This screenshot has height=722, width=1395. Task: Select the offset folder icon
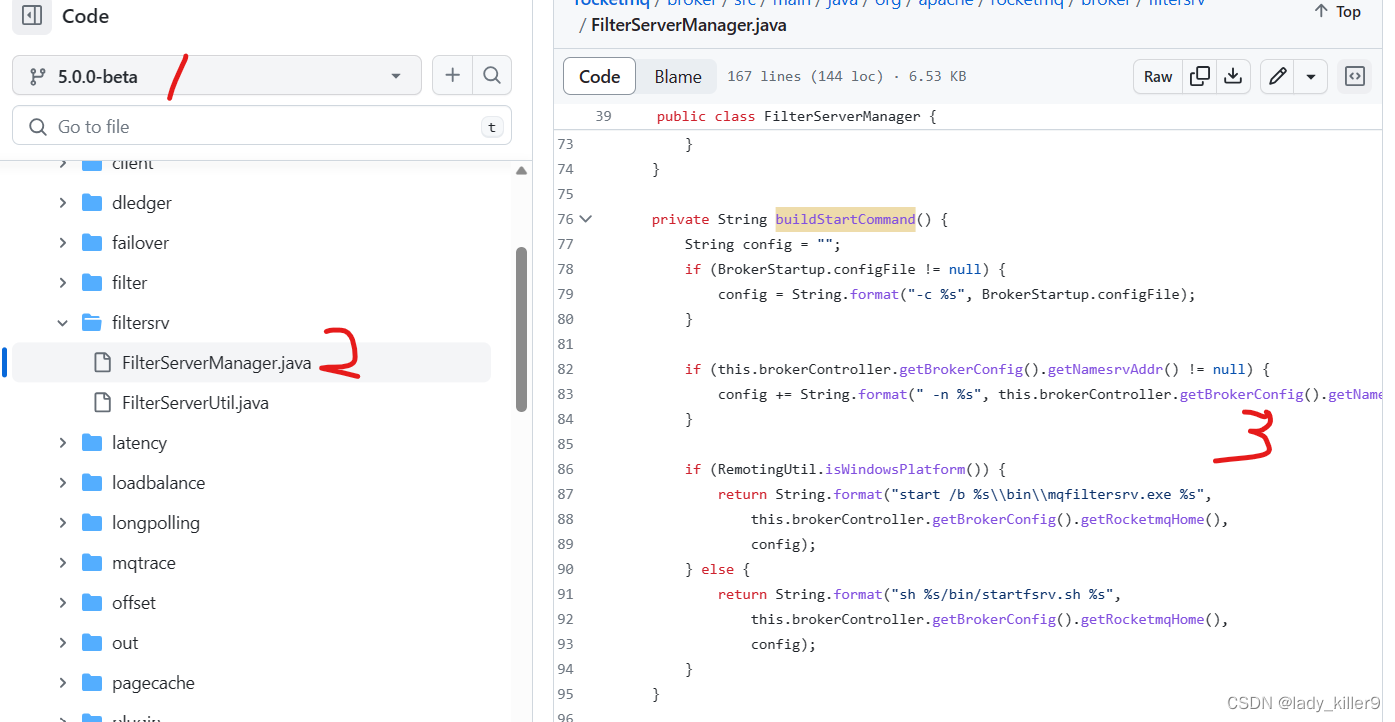[92, 603]
